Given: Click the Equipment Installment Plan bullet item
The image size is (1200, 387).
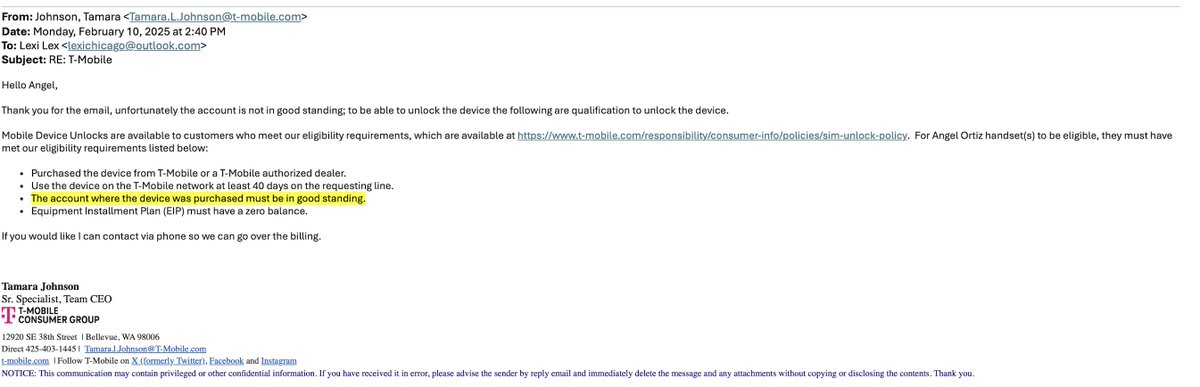Looking at the screenshot, I should (169, 211).
